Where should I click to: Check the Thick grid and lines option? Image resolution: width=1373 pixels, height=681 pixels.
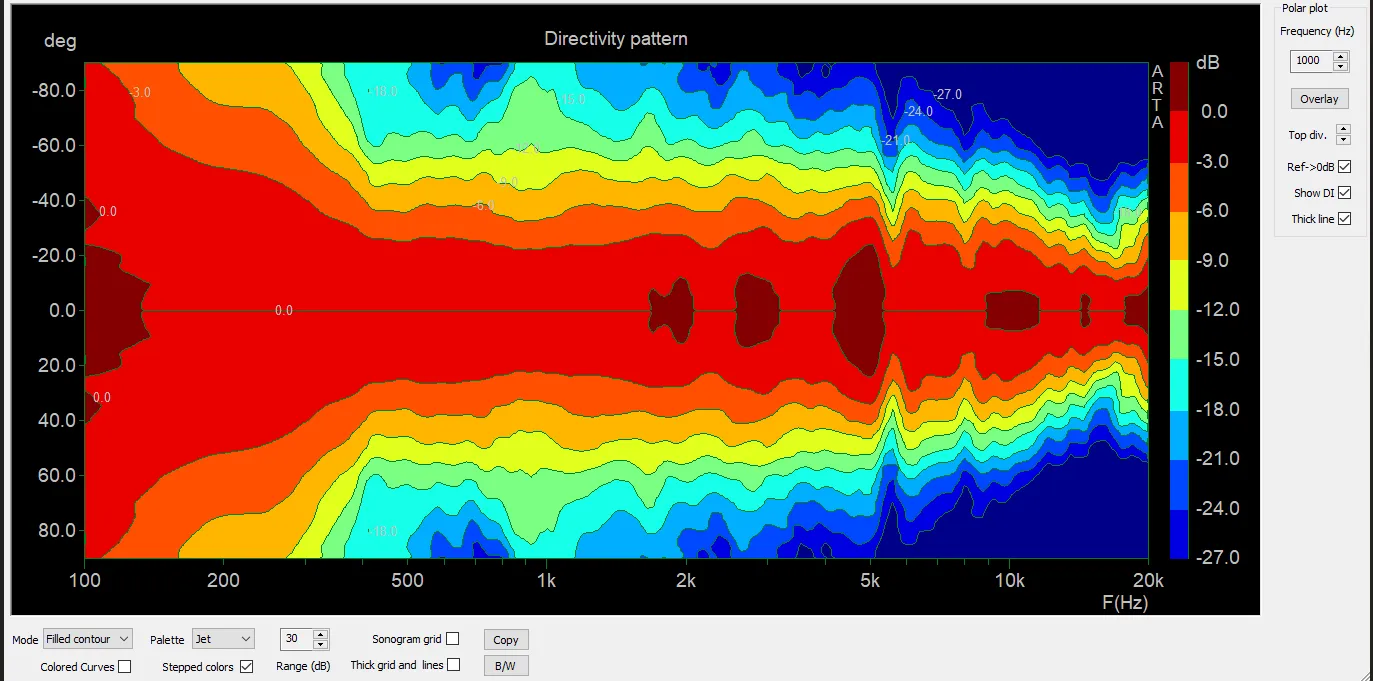click(453, 665)
